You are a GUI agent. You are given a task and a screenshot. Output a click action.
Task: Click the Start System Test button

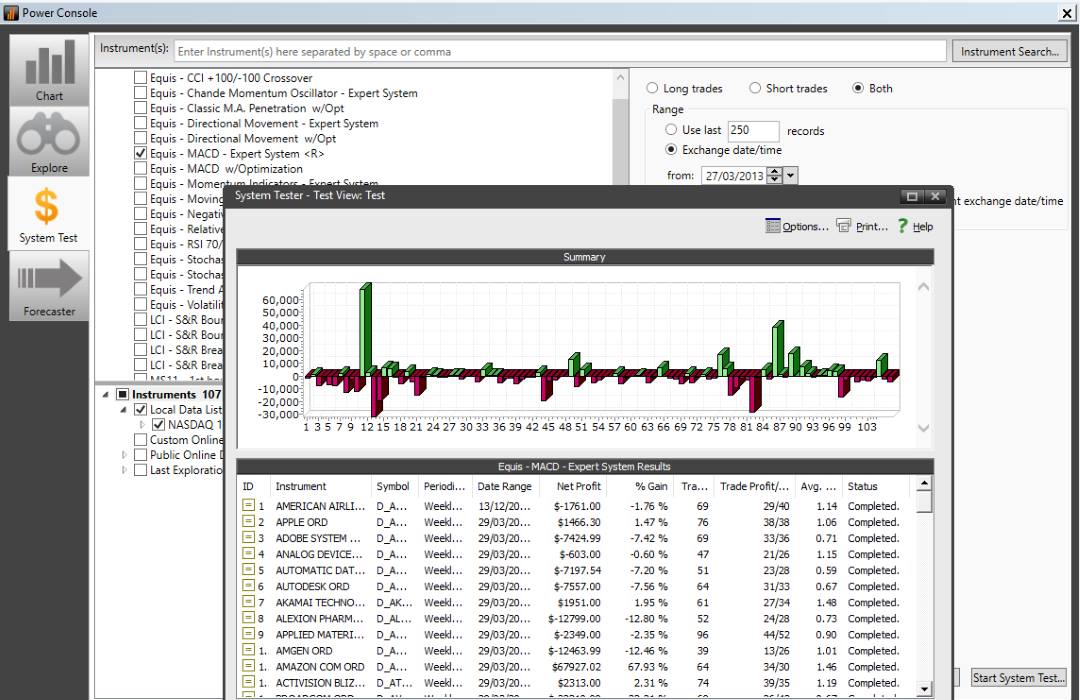1018,677
